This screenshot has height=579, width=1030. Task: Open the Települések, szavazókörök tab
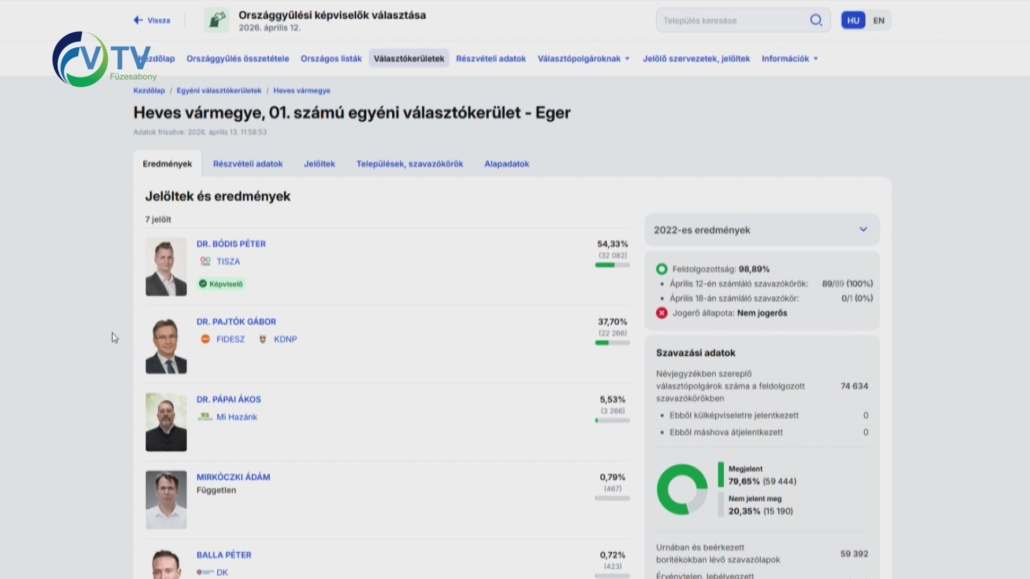click(x=409, y=164)
